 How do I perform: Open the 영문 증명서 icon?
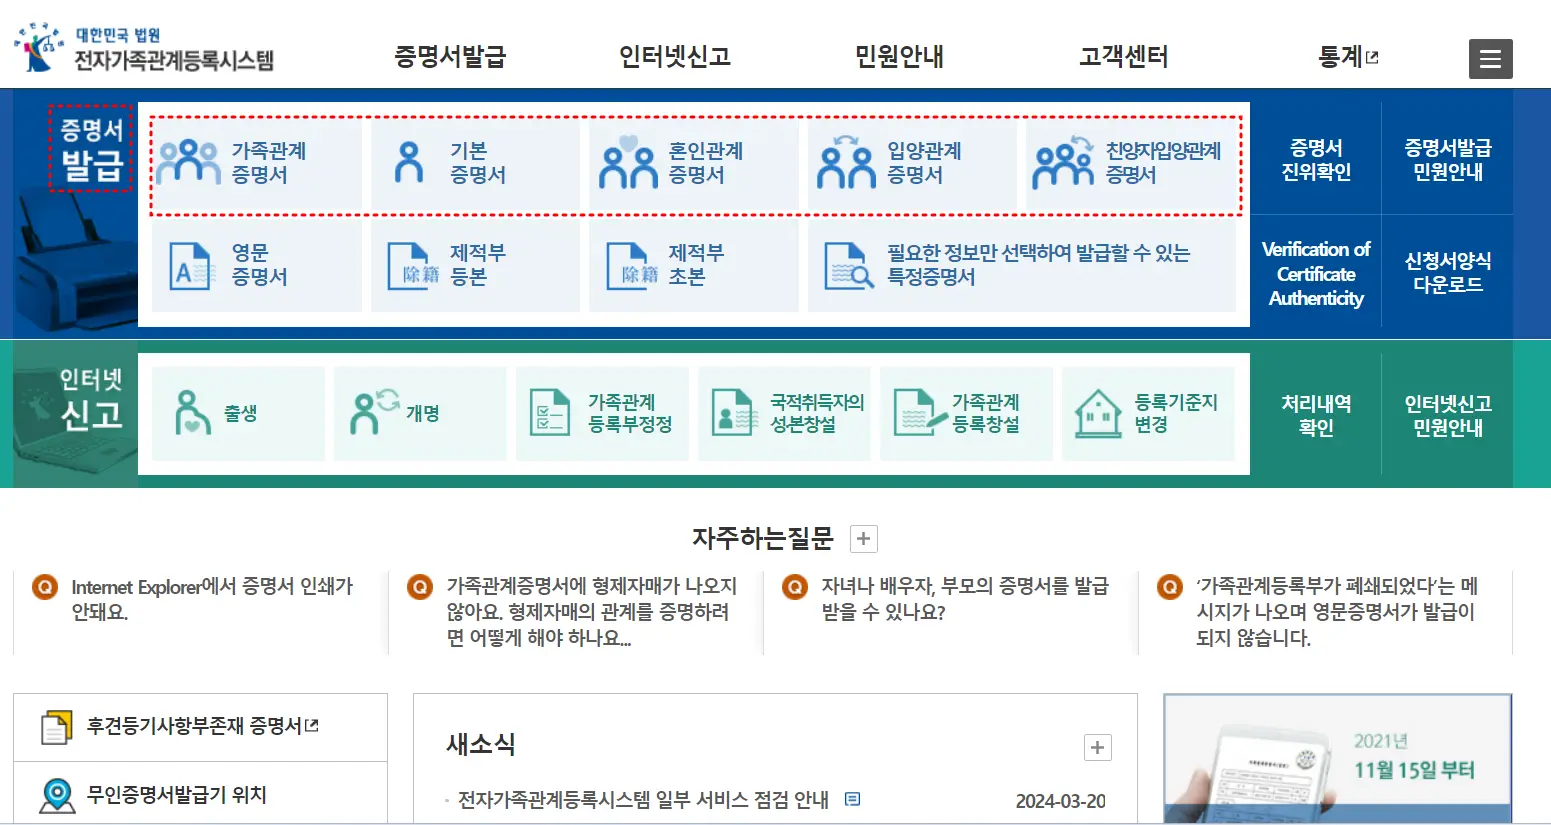[256, 265]
